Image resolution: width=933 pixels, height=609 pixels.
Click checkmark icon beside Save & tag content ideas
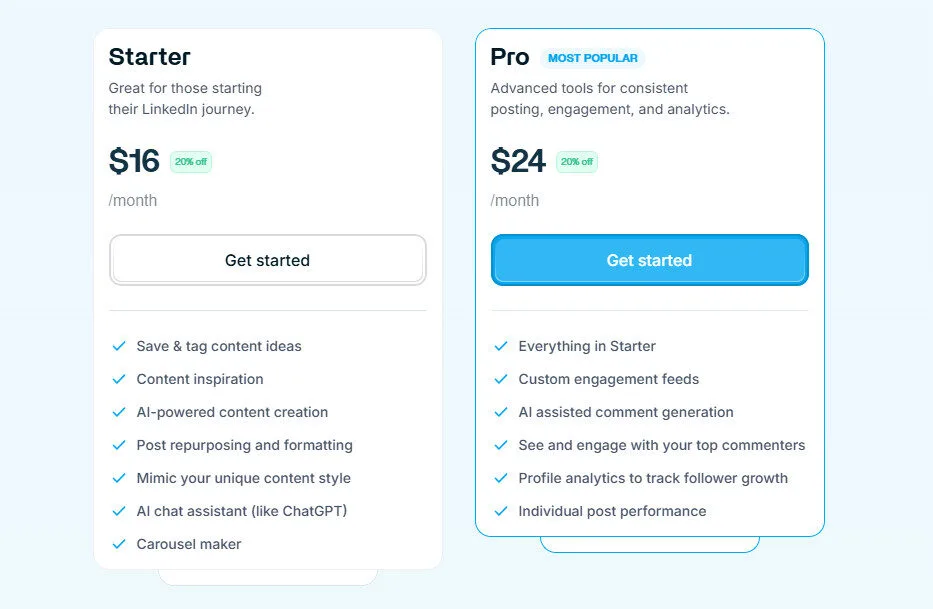click(119, 346)
